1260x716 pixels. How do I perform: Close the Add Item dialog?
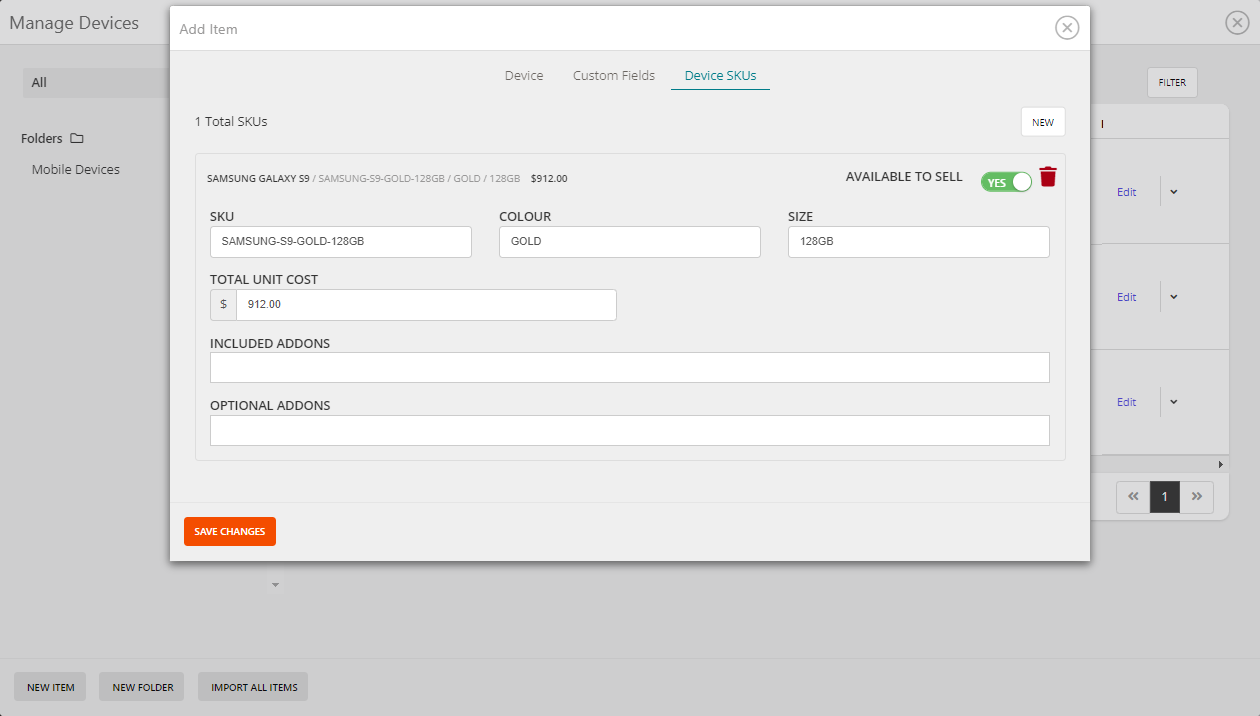pyautogui.click(x=1067, y=28)
